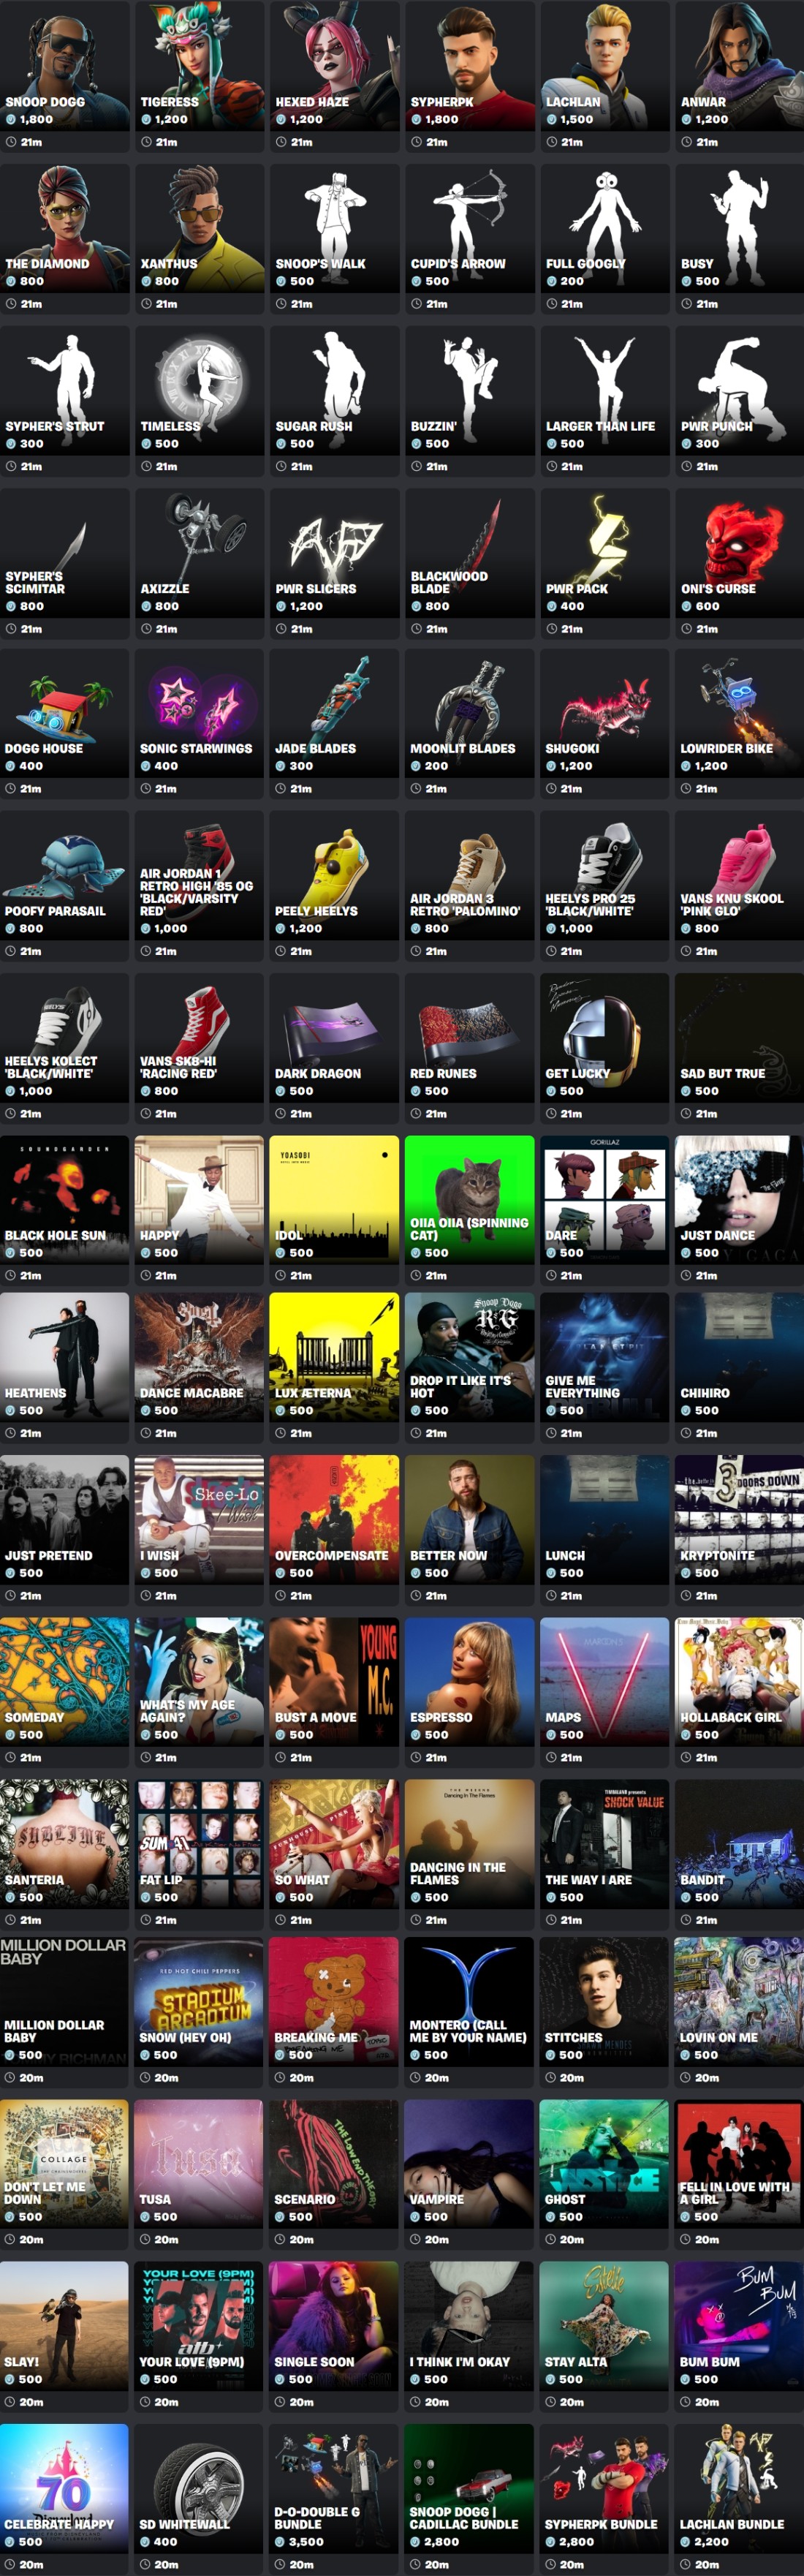Select the Lachlan outfit thumbnail
The image size is (804, 2576).
tap(605, 65)
